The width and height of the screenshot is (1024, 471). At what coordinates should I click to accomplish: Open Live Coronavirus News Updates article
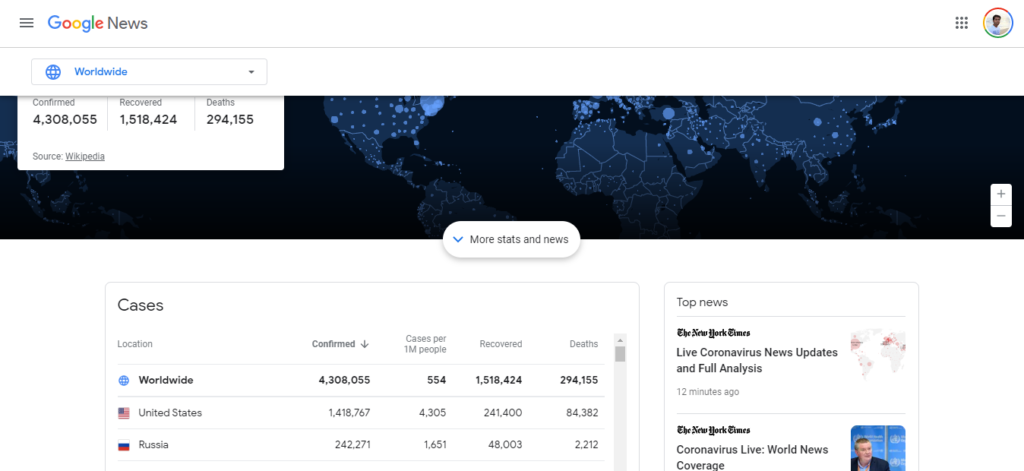coord(757,360)
